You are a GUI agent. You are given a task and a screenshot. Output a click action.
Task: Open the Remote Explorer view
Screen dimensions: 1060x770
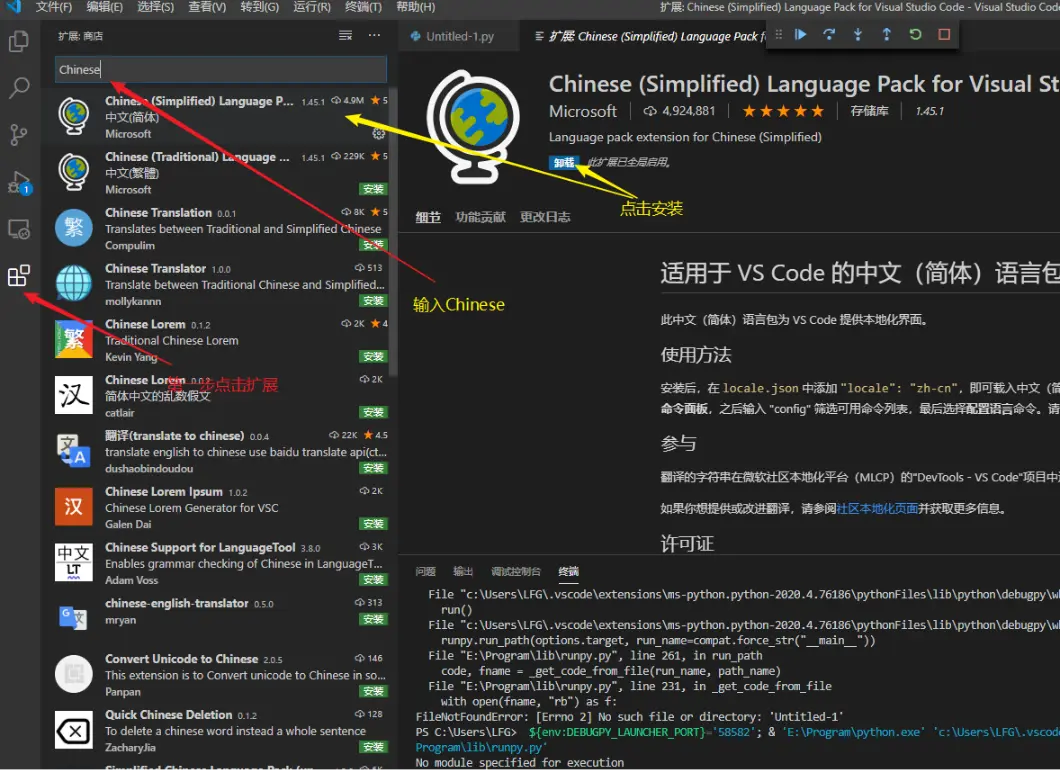click(x=19, y=229)
